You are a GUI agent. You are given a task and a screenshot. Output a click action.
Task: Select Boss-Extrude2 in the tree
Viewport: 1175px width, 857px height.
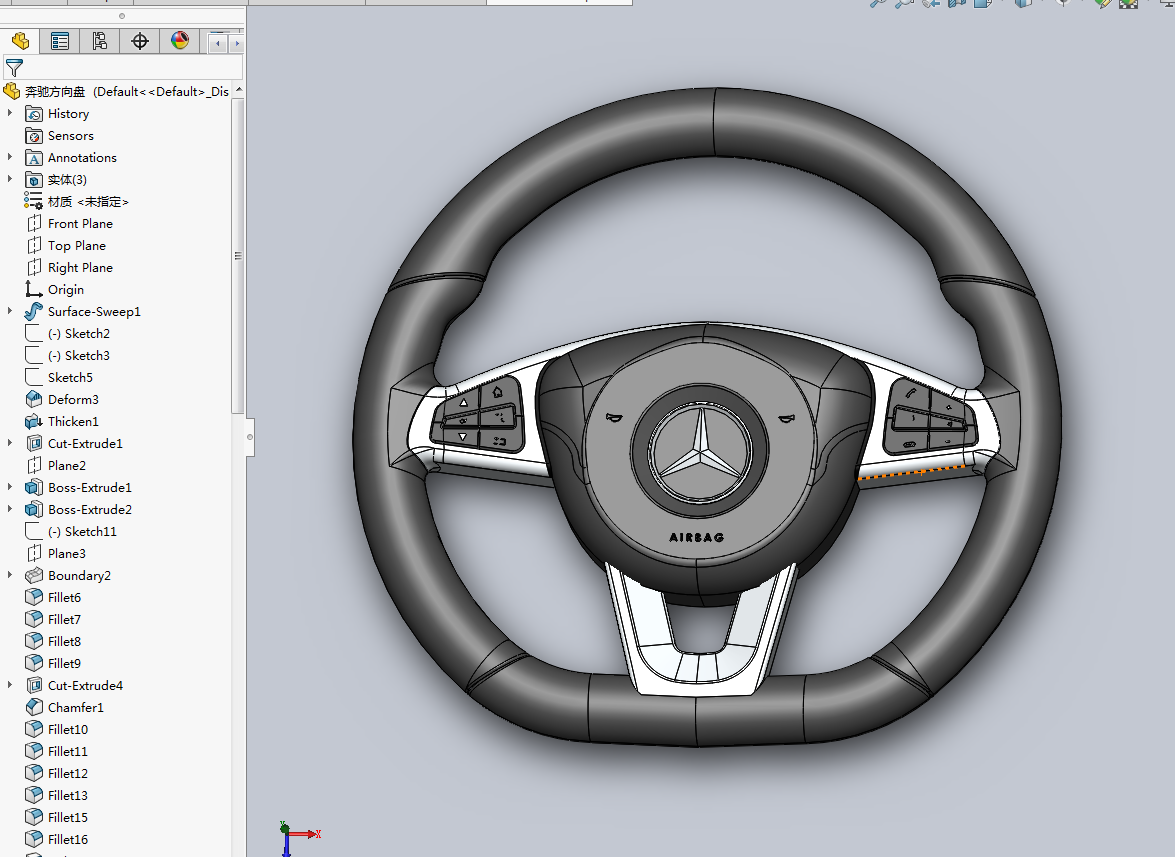coord(90,509)
